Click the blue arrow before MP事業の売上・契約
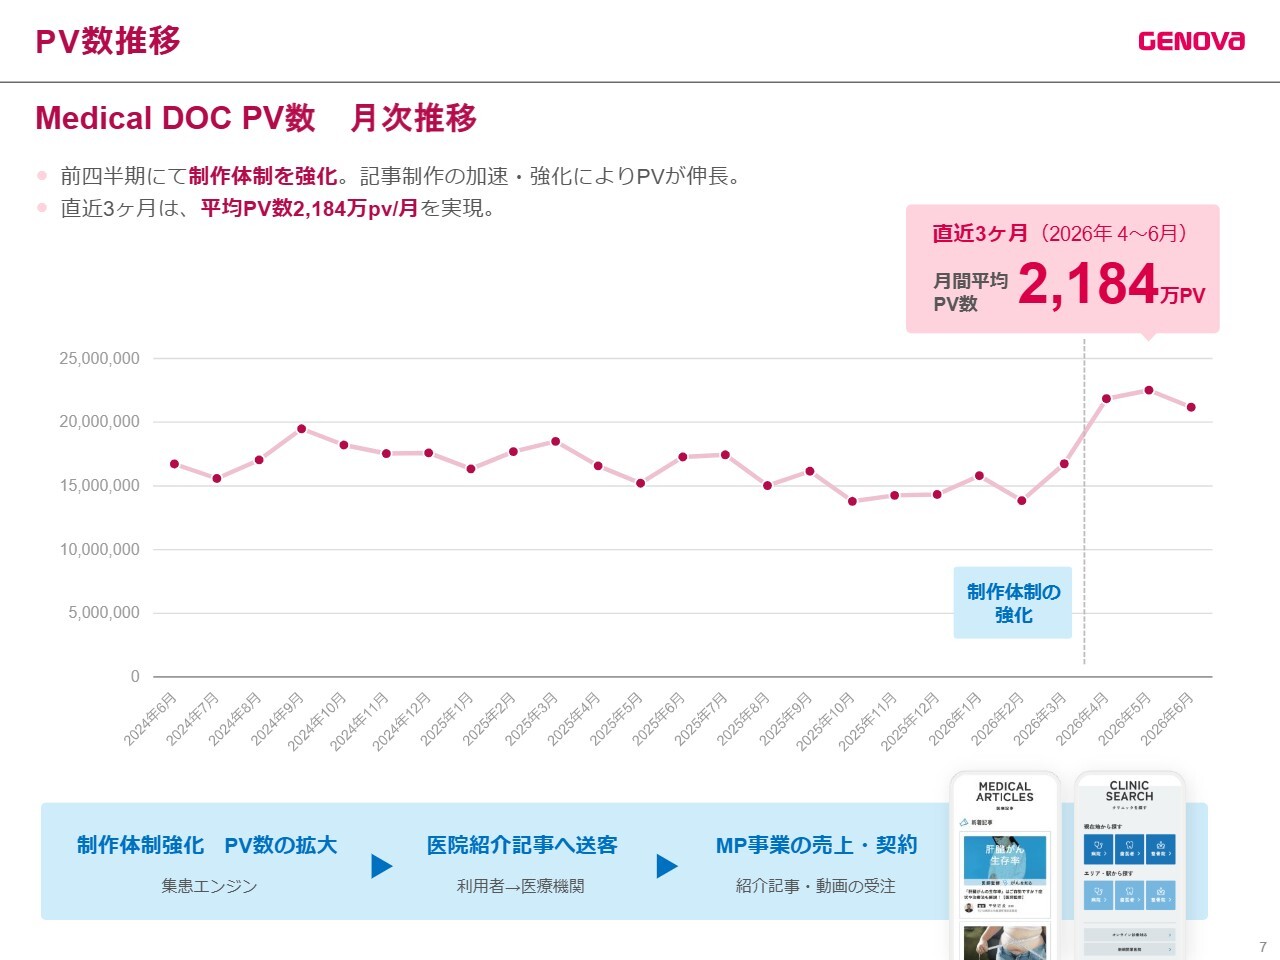Image resolution: width=1280 pixels, height=960 pixels. [667, 866]
